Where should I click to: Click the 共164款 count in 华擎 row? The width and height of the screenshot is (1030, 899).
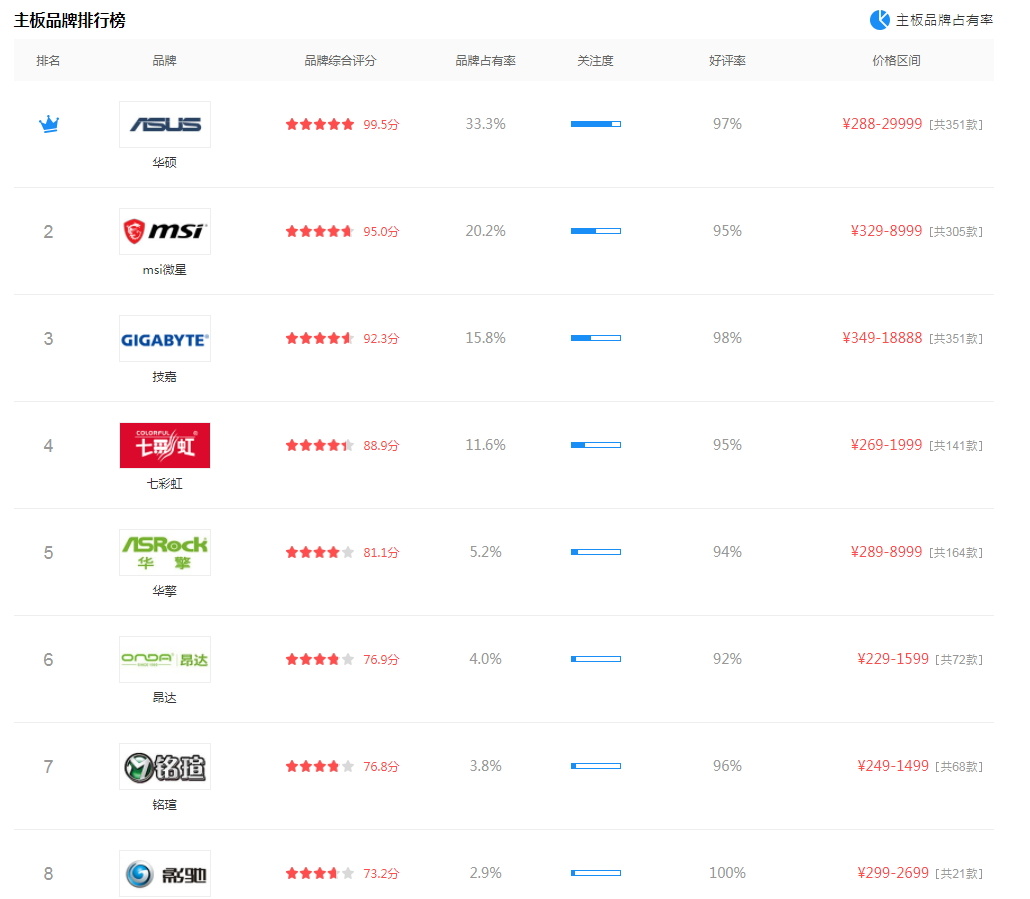[956, 553]
